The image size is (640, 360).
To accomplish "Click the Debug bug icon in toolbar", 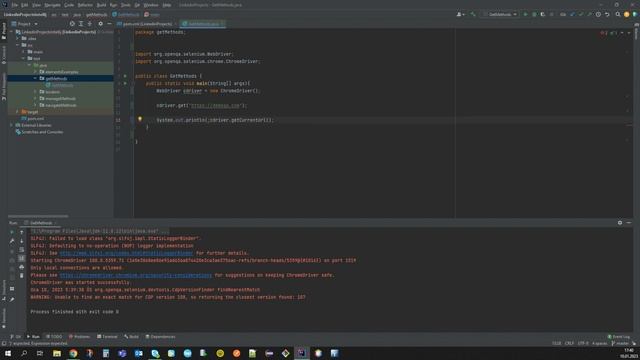I will click(x=534, y=14).
